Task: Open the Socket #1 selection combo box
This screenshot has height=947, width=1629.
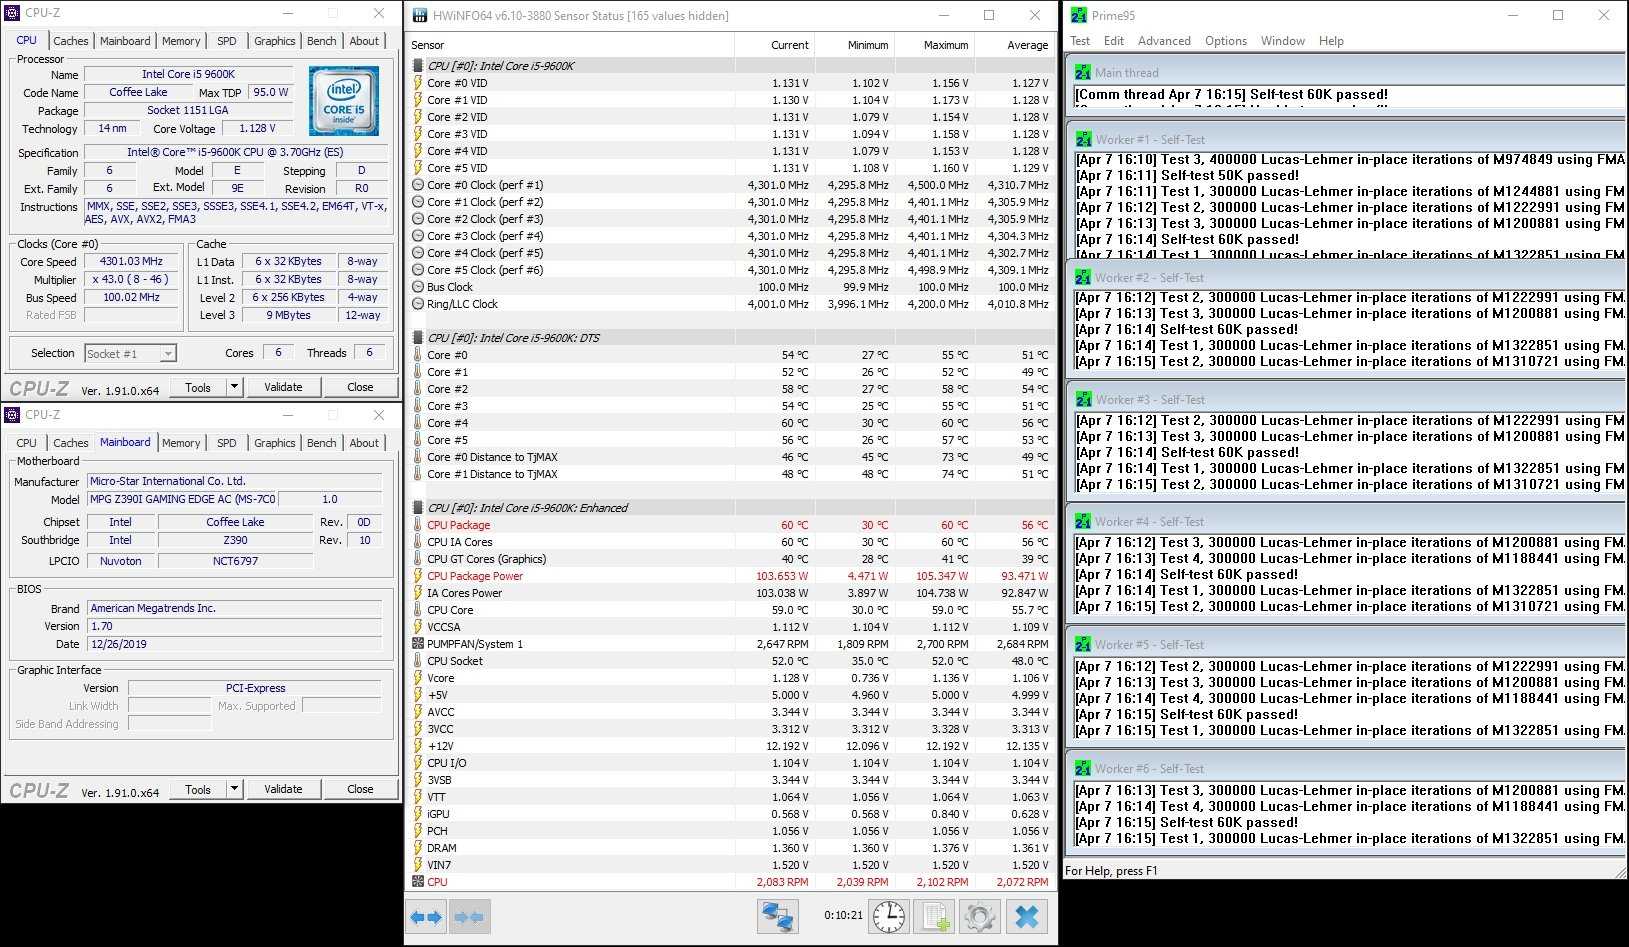Action: click(x=130, y=353)
